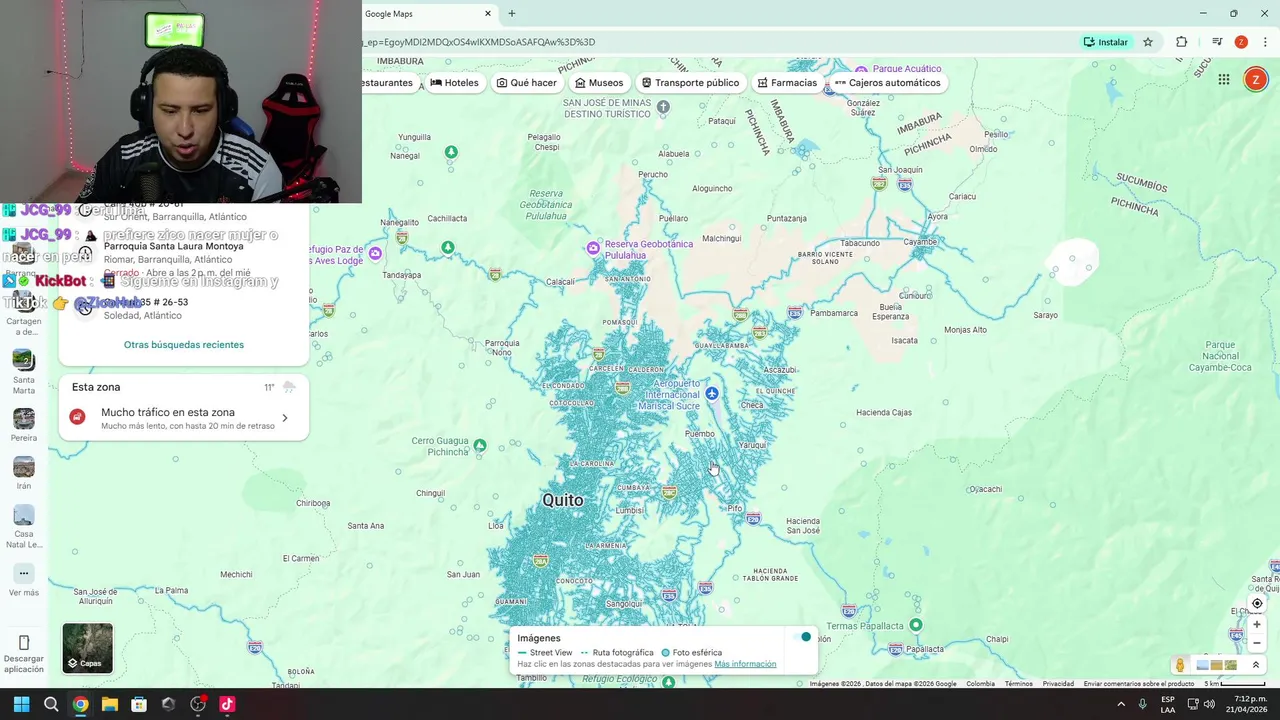Filter by Qué hacer chip
Image resolution: width=1280 pixels, height=720 pixels.
pyautogui.click(x=527, y=83)
